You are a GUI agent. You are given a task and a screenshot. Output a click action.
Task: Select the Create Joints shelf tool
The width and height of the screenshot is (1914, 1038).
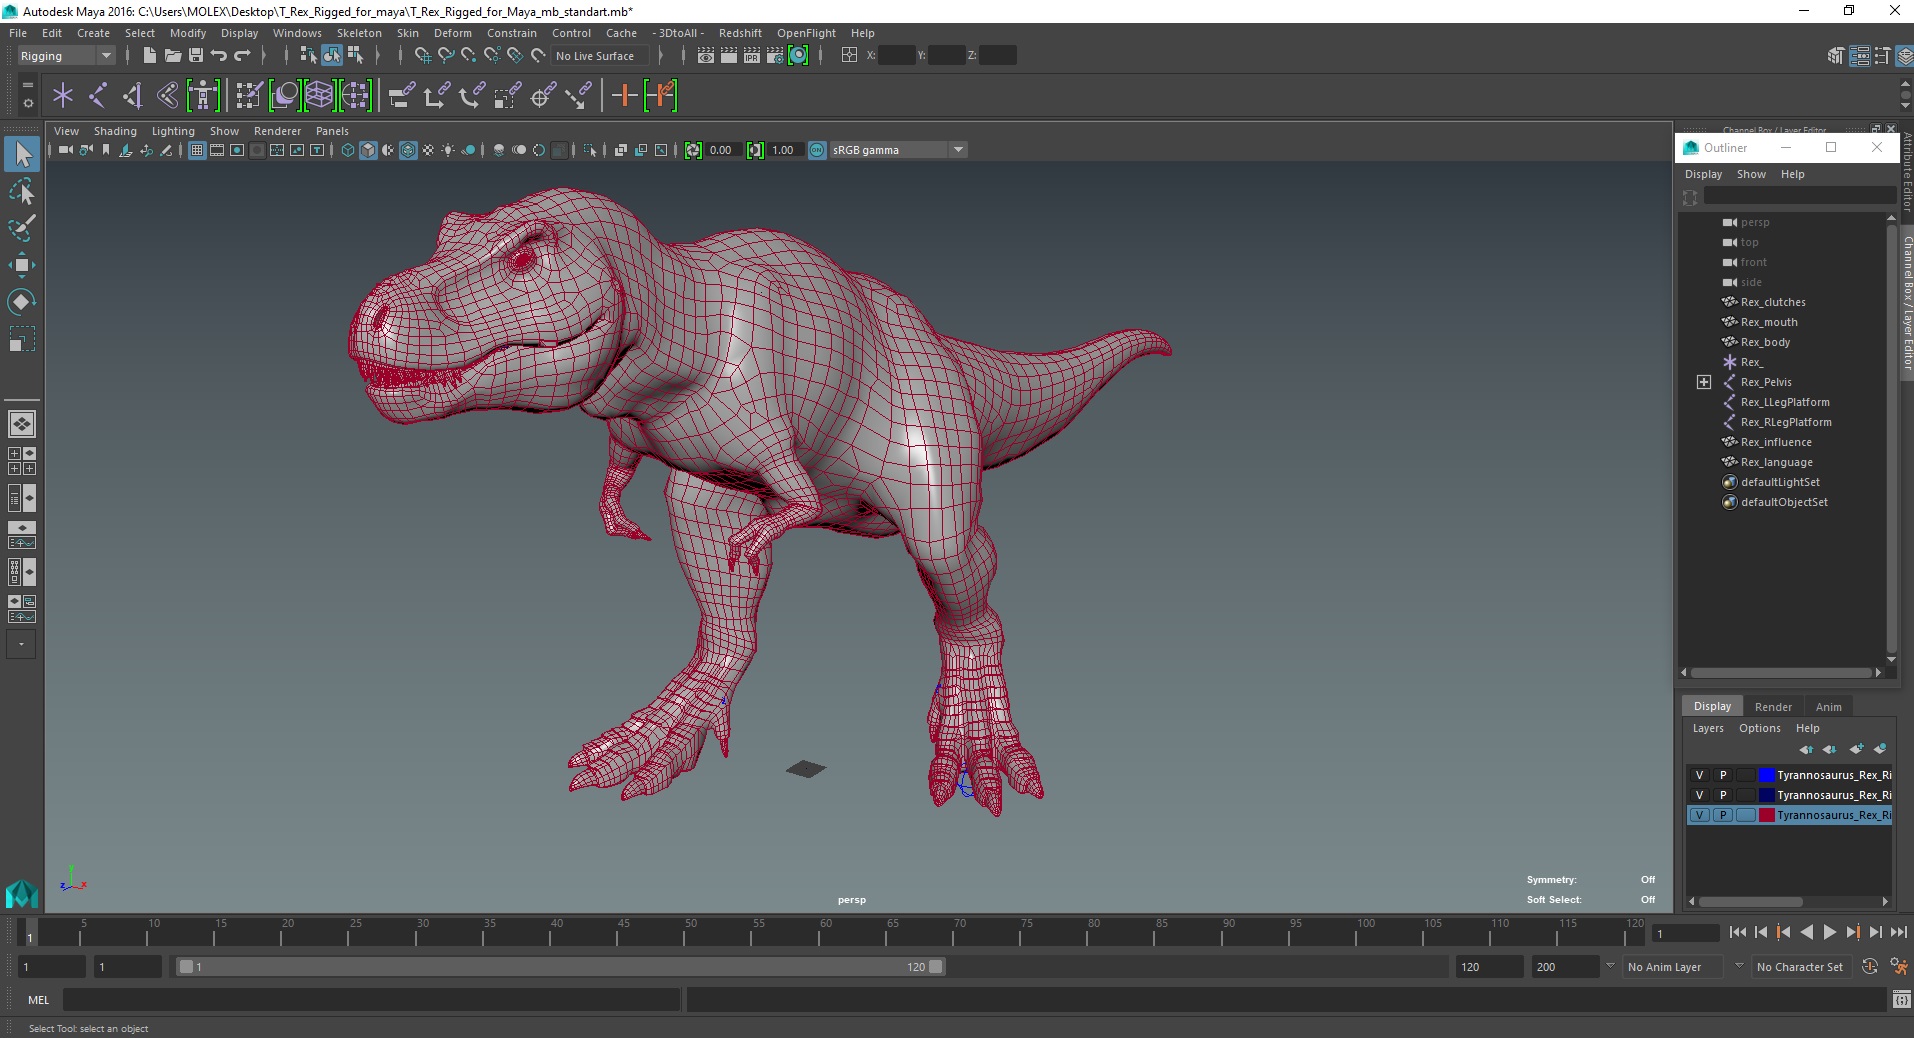(x=98, y=96)
